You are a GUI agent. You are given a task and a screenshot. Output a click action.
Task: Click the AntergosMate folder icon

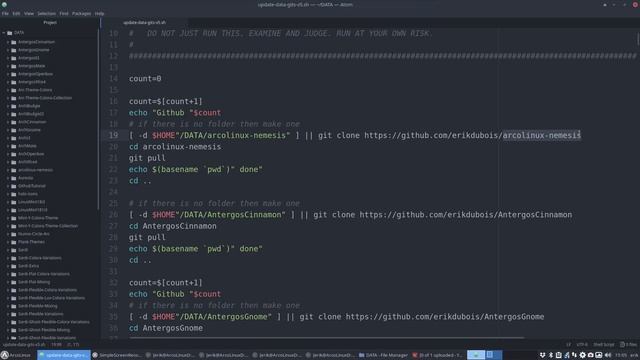point(13,66)
